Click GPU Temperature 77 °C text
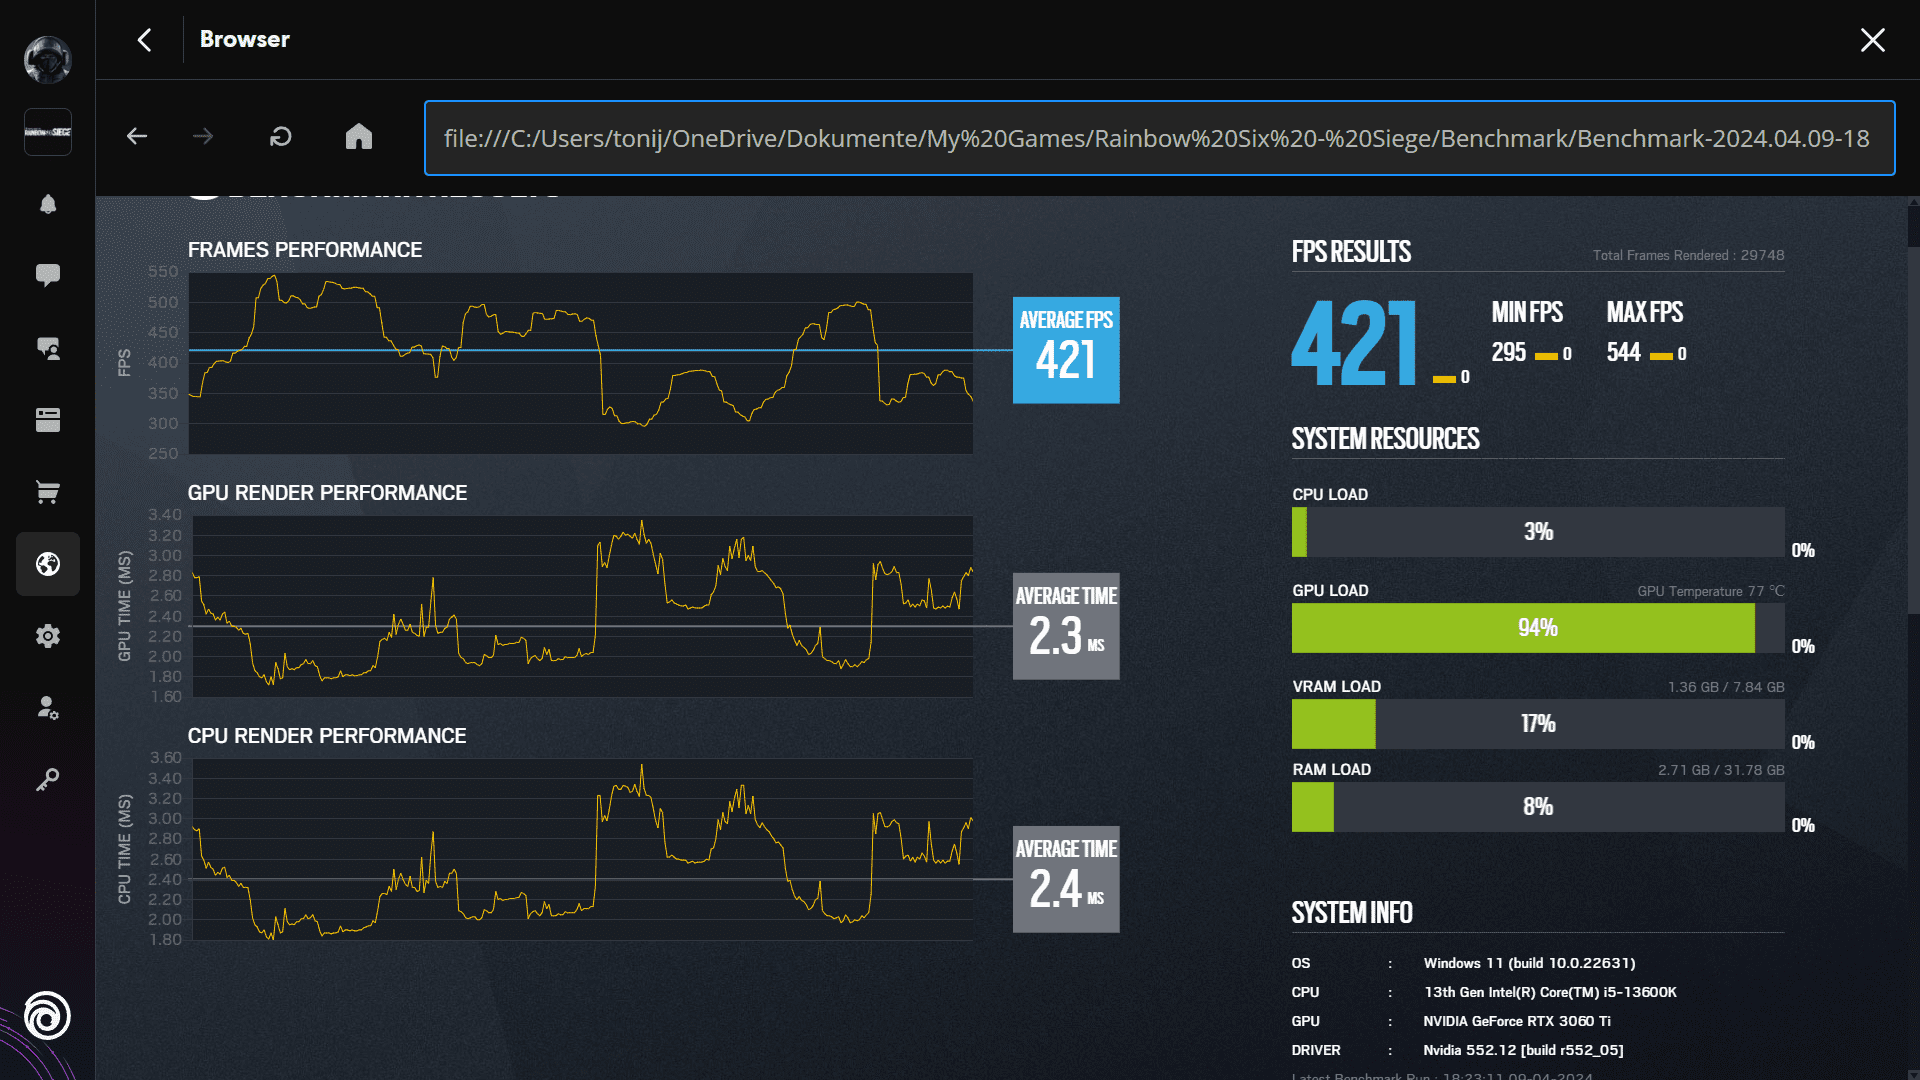Viewport: 1920px width, 1080px height. tap(1710, 591)
